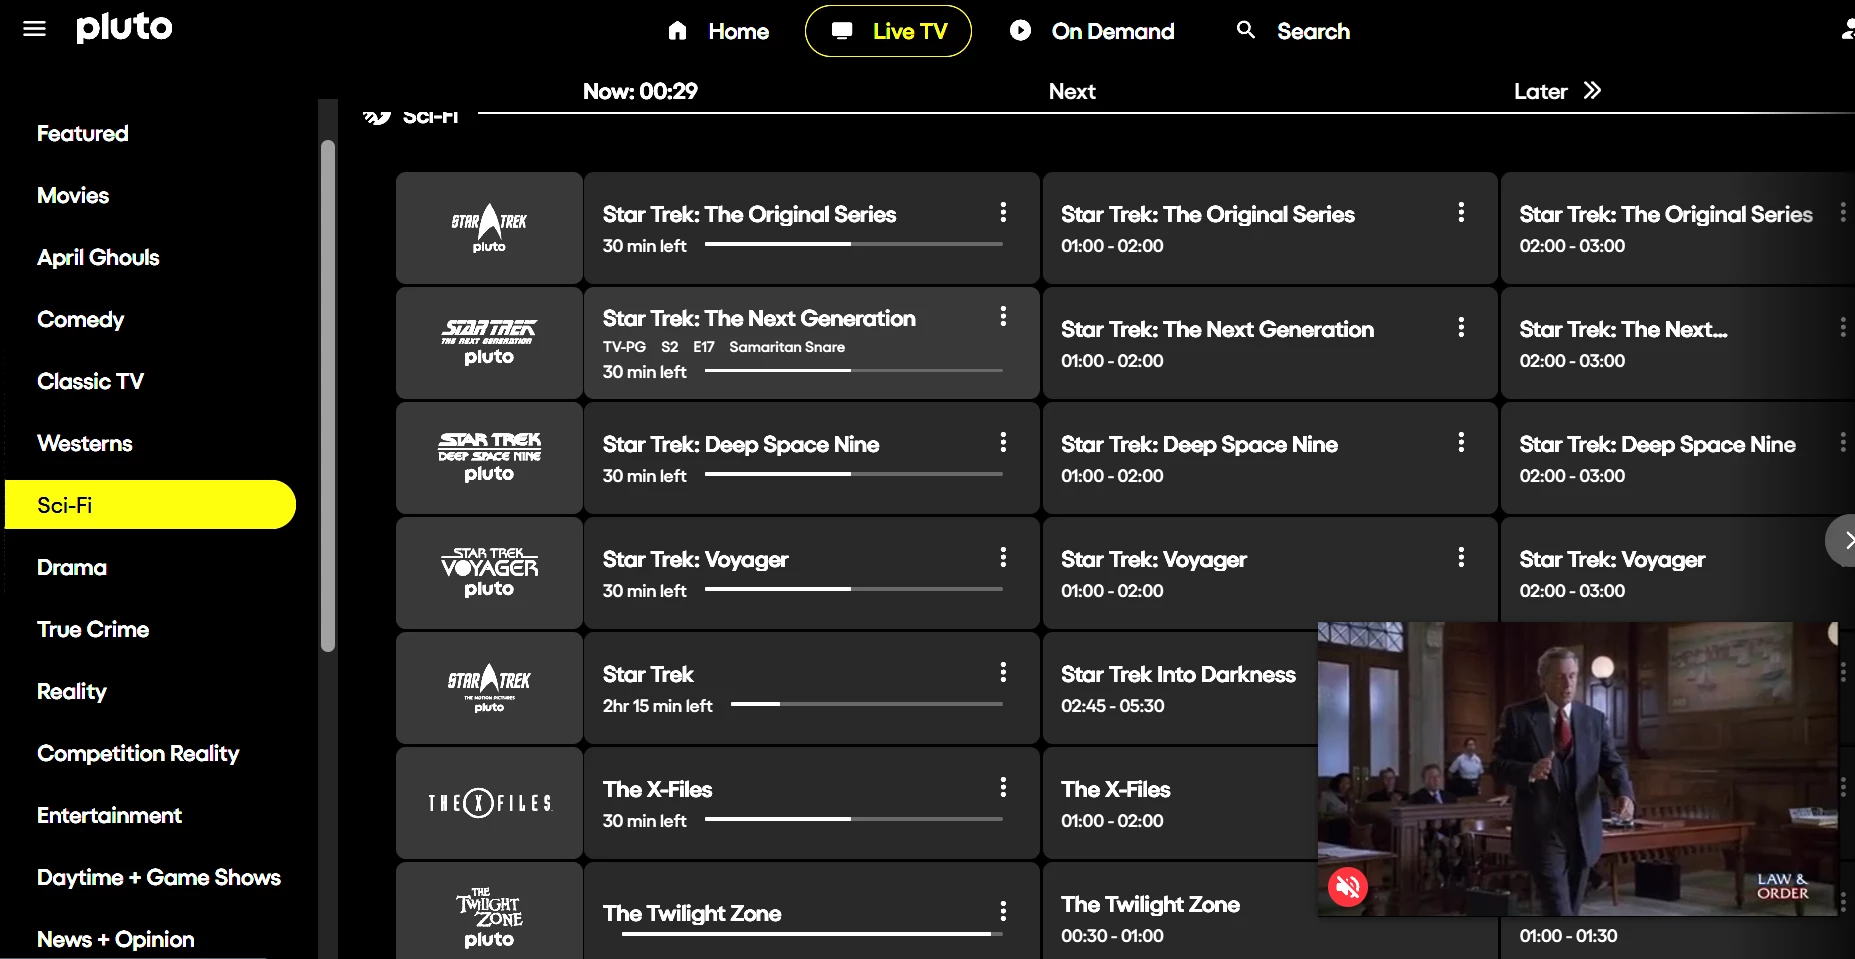Open options for current Star Trek movie

[x=1003, y=672]
